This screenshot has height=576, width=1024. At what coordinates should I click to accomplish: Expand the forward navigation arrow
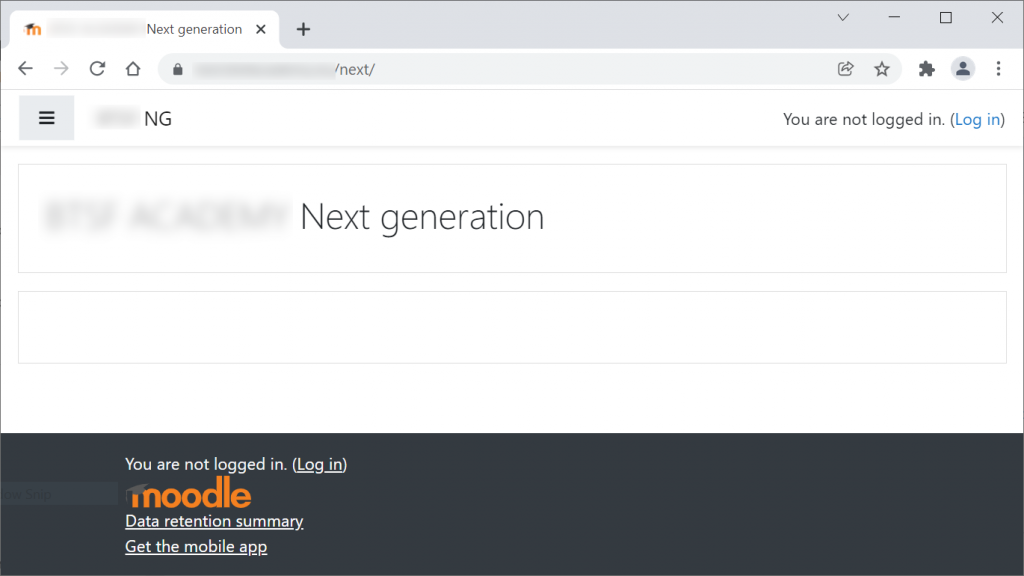click(61, 69)
